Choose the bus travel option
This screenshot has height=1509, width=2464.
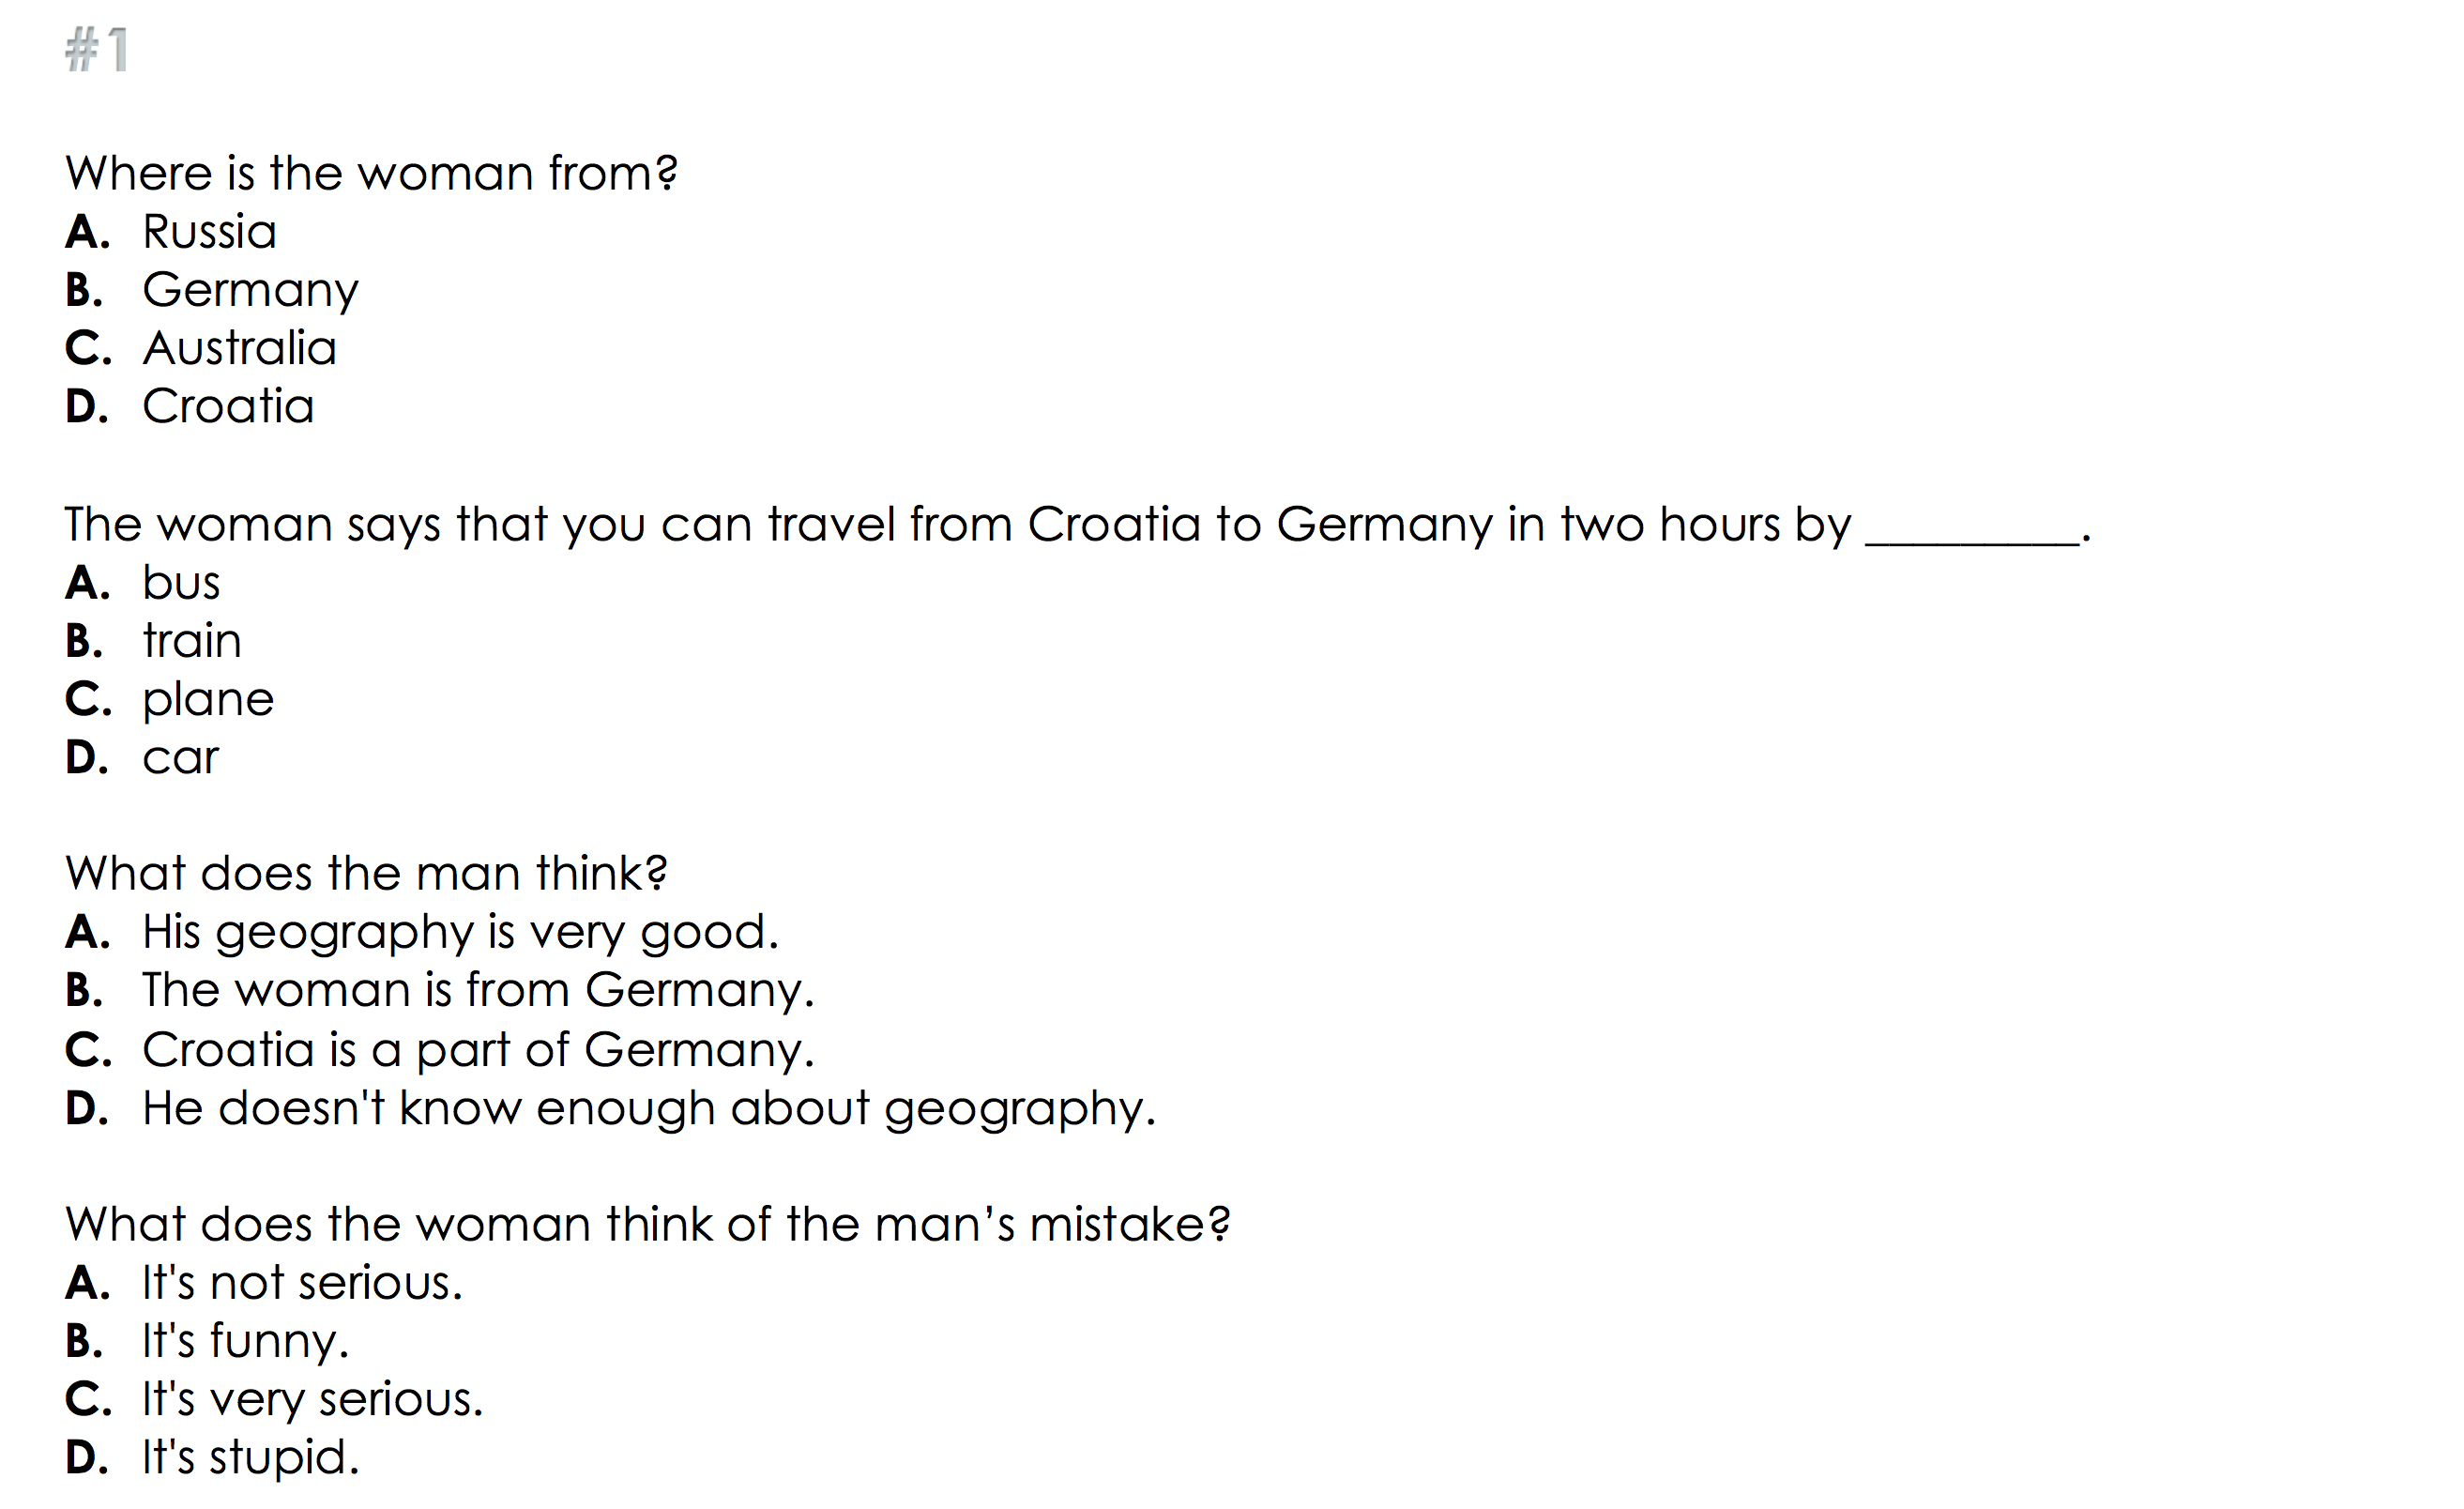[181, 584]
